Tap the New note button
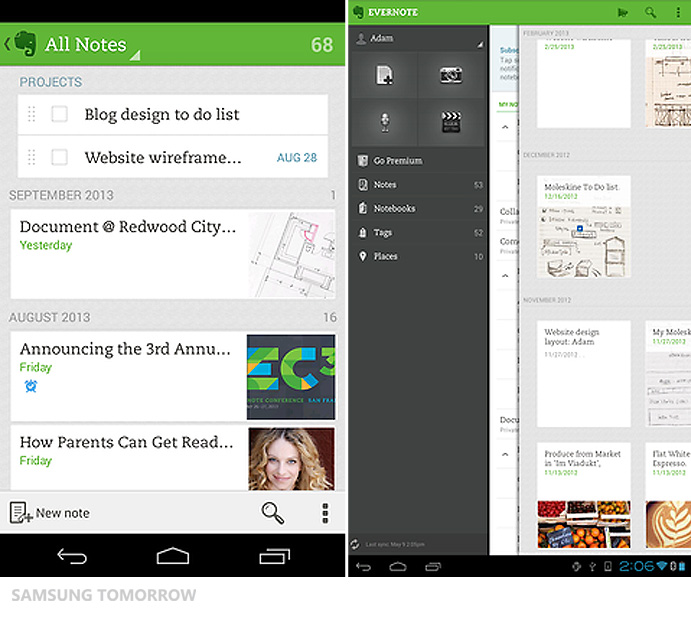Image resolution: width=691 pixels, height=618 pixels. click(50, 513)
